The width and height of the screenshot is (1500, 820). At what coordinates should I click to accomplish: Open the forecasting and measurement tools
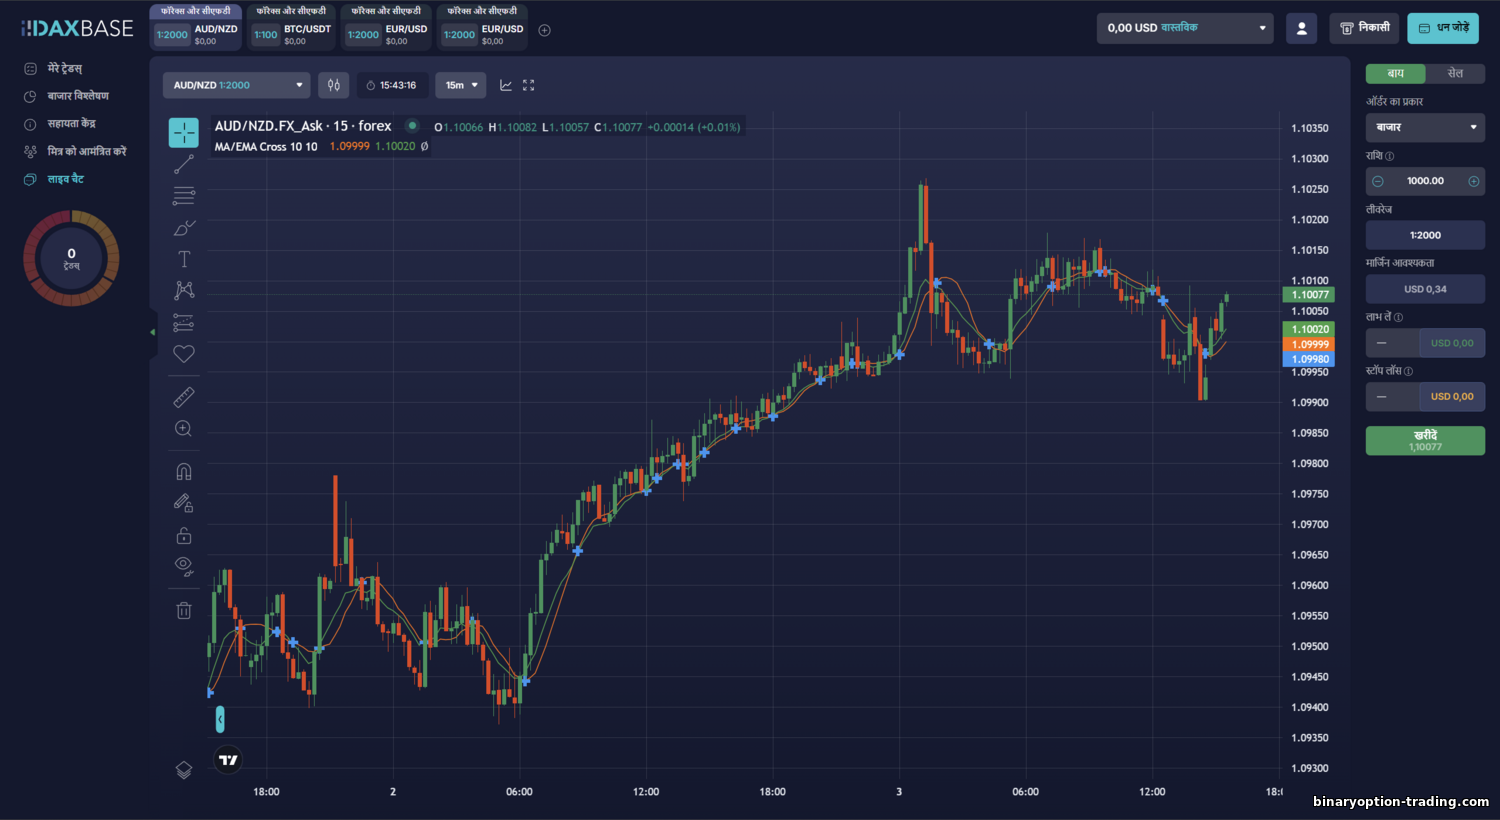(184, 323)
